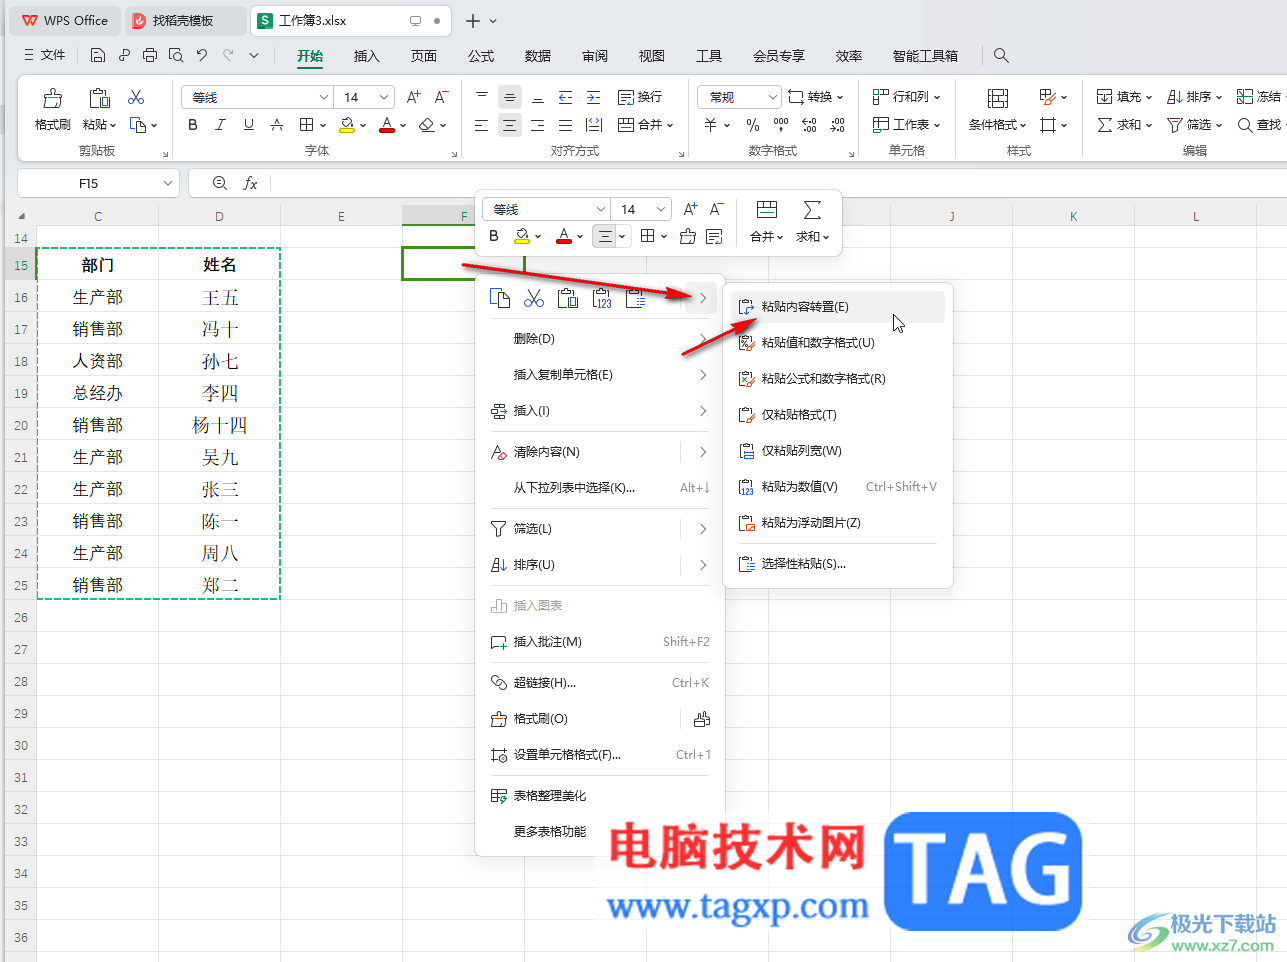Choose Format Cells (设置单元格格式) in context menu

coord(600,755)
